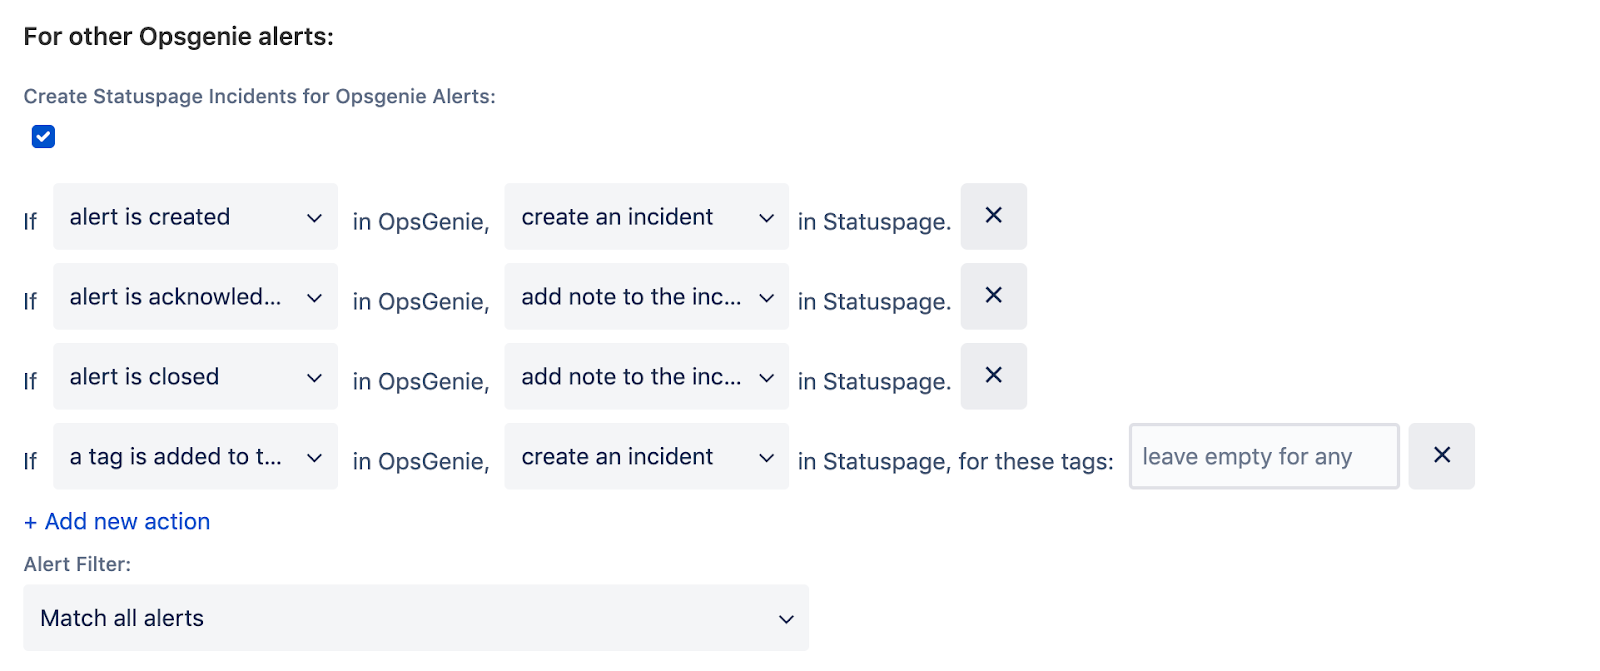Open action dropdown for closed alert row
Screen dimensions: 1600x671
click(x=646, y=377)
